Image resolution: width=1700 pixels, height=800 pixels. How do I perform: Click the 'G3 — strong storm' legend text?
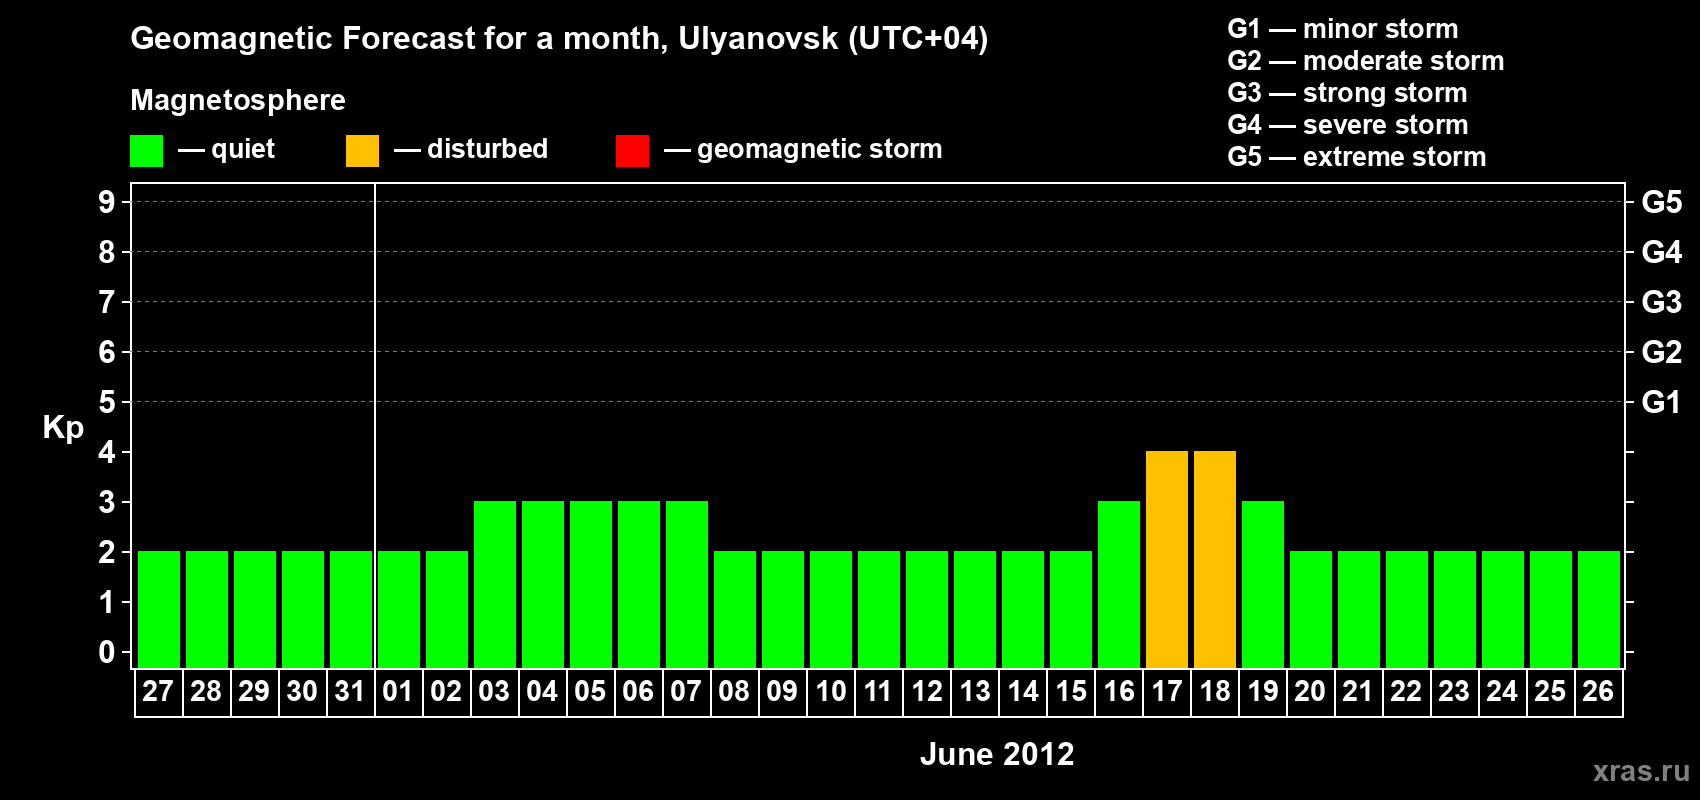click(x=1347, y=93)
